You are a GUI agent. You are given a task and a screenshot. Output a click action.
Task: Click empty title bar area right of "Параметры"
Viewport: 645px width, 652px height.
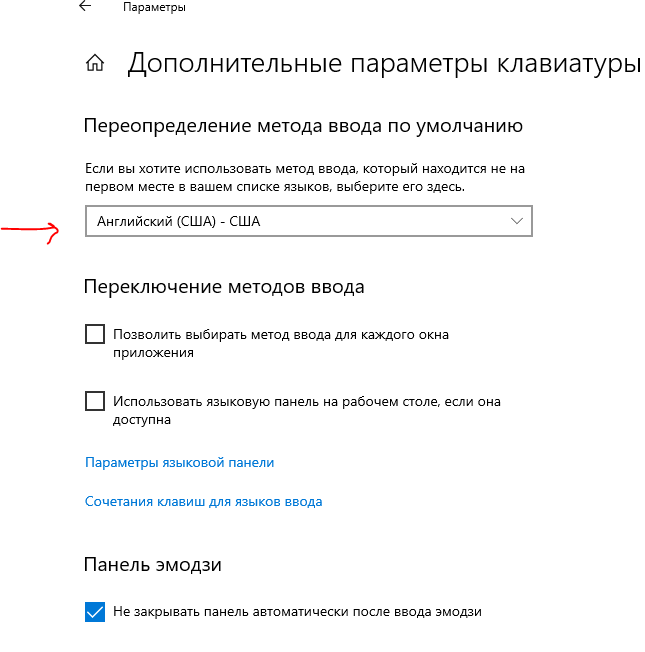pyautogui.click(x=400, y=7)
